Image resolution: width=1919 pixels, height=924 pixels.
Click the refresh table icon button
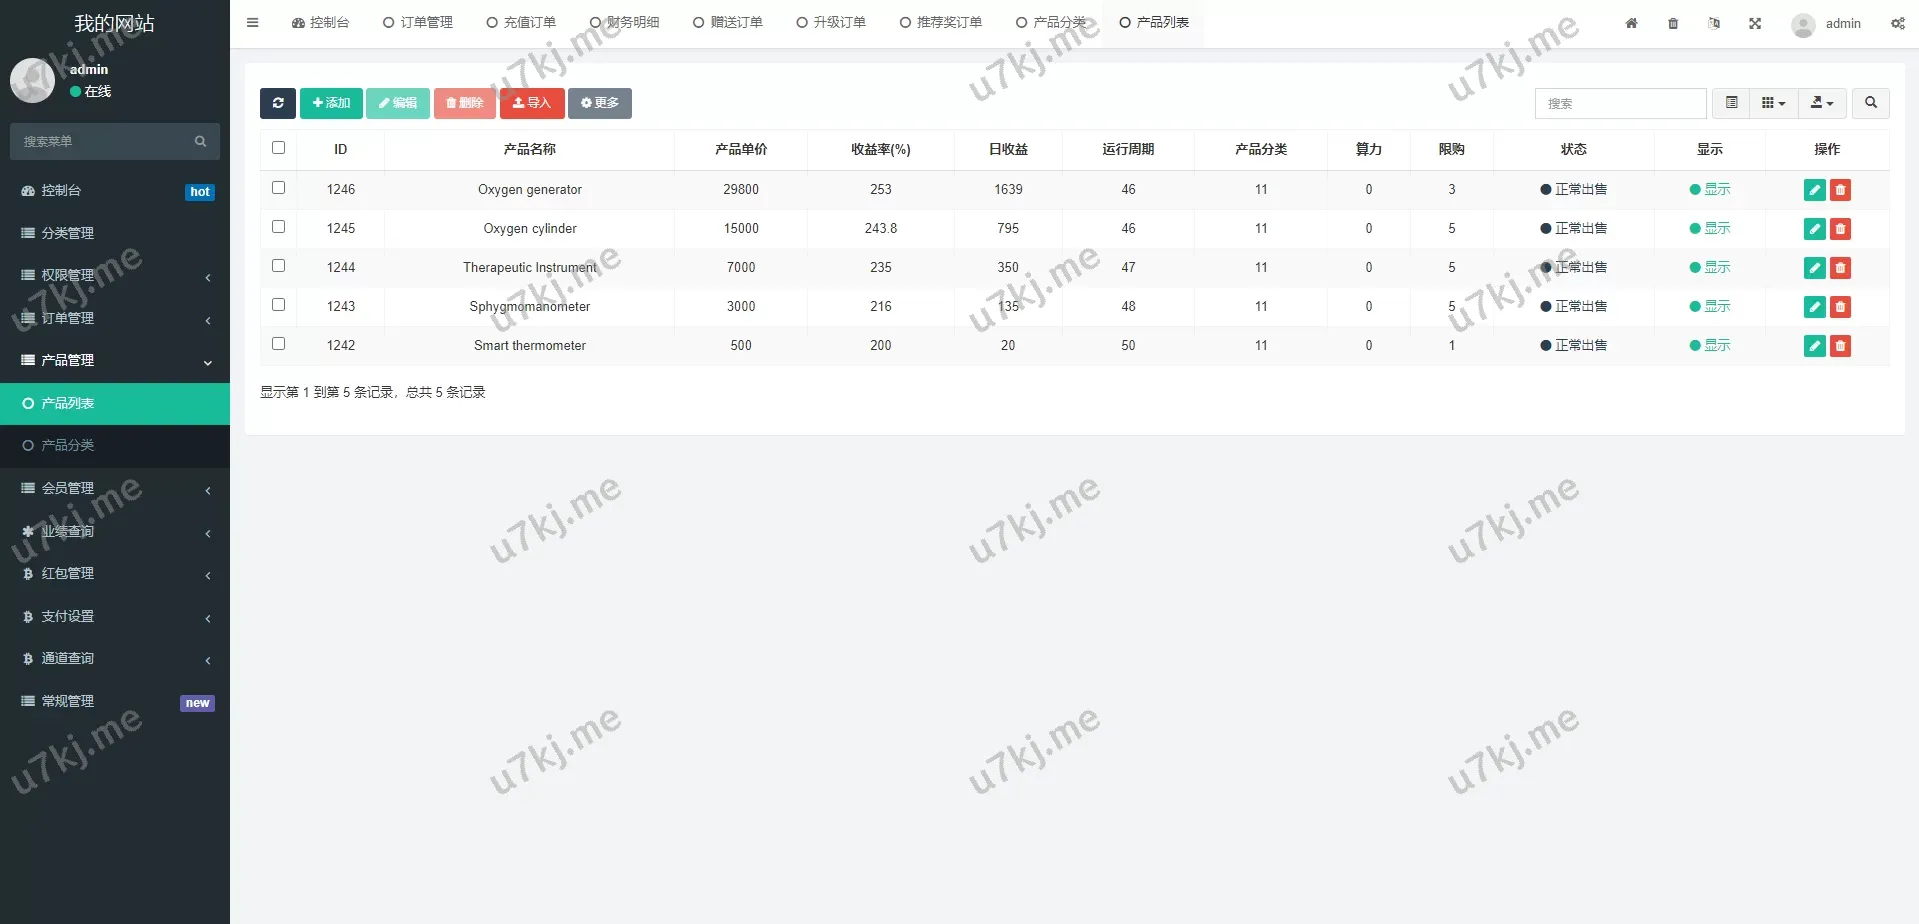(x=278, y=103)
